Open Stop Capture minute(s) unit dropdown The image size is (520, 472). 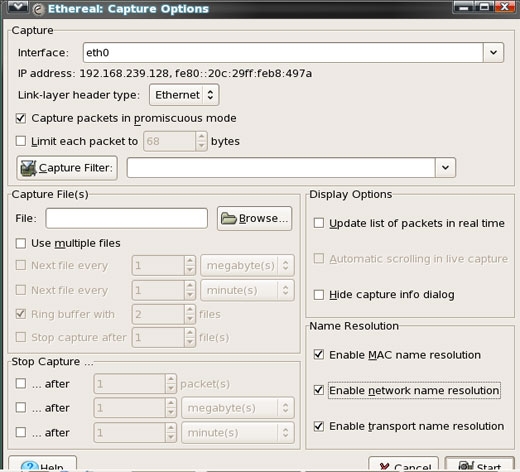pos(238,433)
